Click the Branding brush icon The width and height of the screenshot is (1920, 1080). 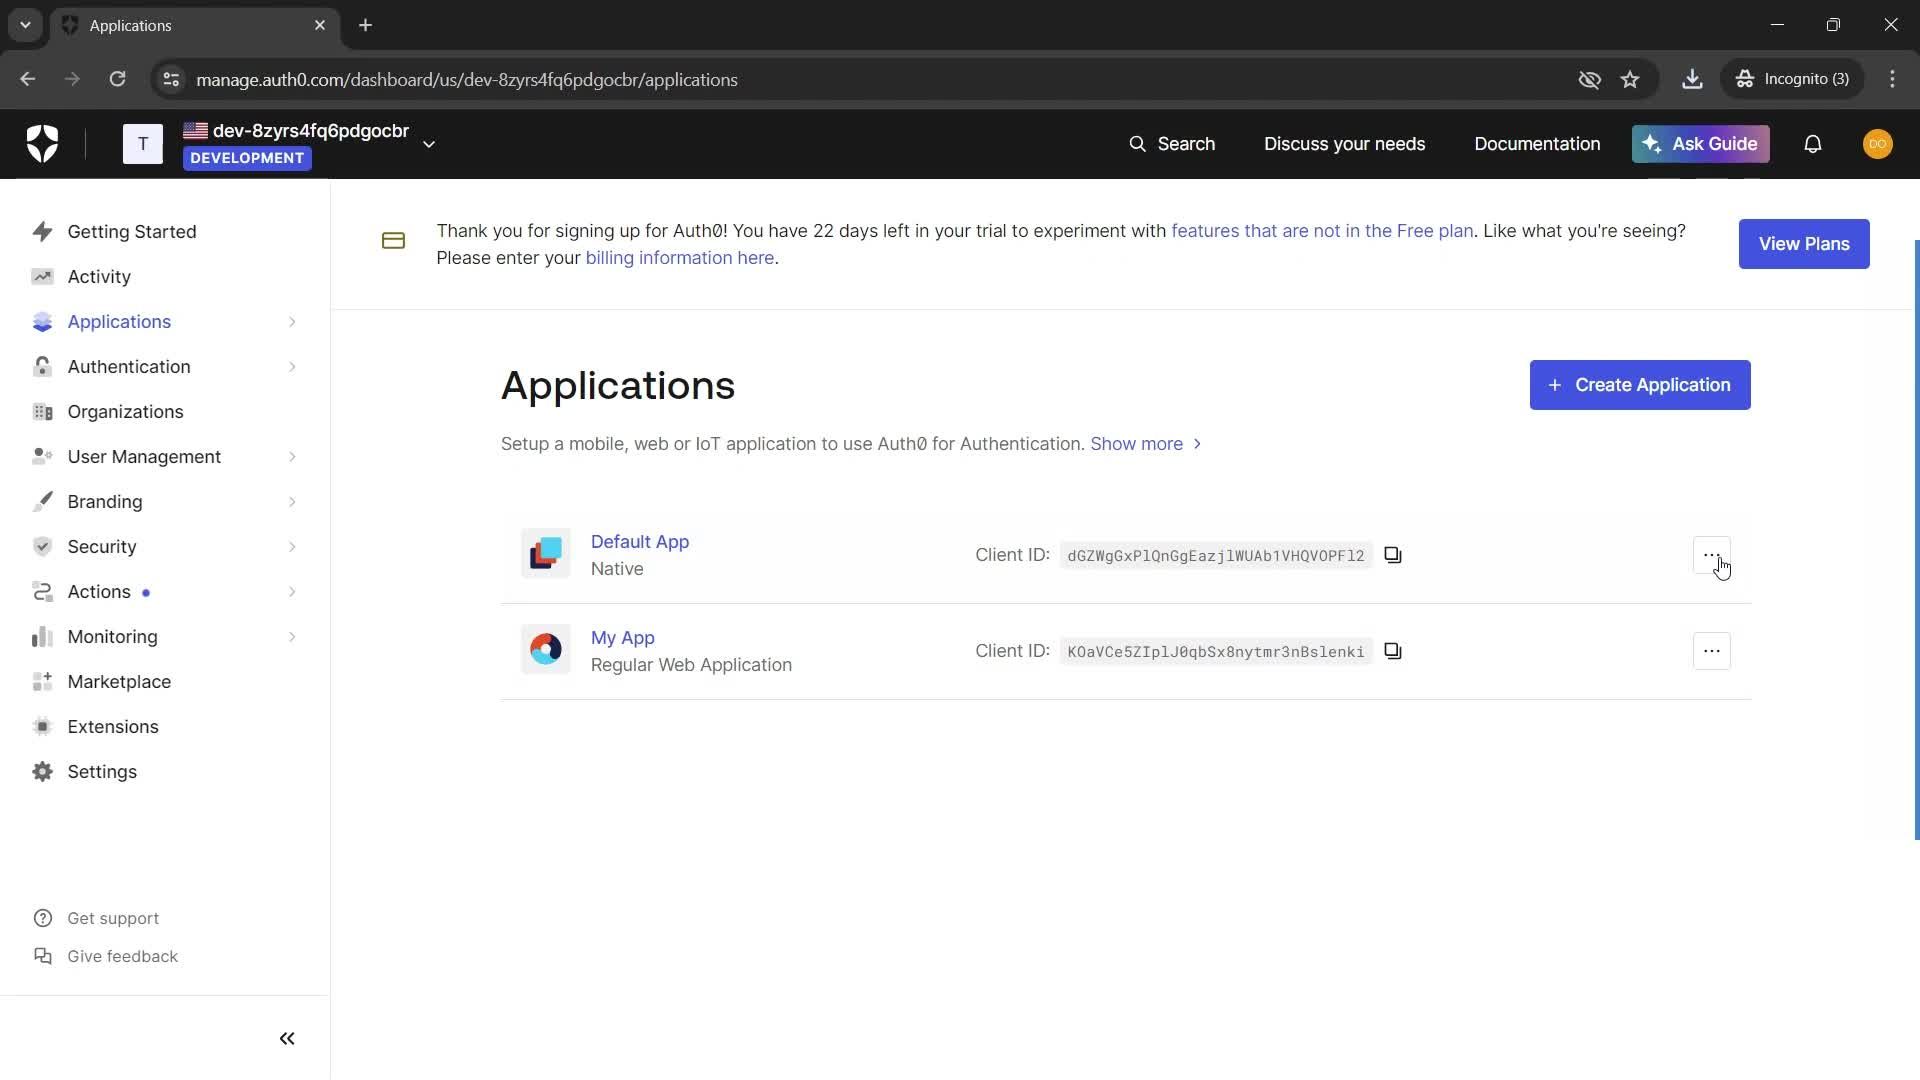coord(42,502)
